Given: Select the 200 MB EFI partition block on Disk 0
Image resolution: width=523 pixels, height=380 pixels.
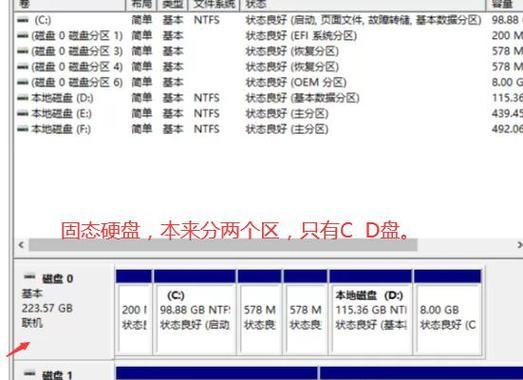Looking at the screenshot, I should (x=134, y=312).
